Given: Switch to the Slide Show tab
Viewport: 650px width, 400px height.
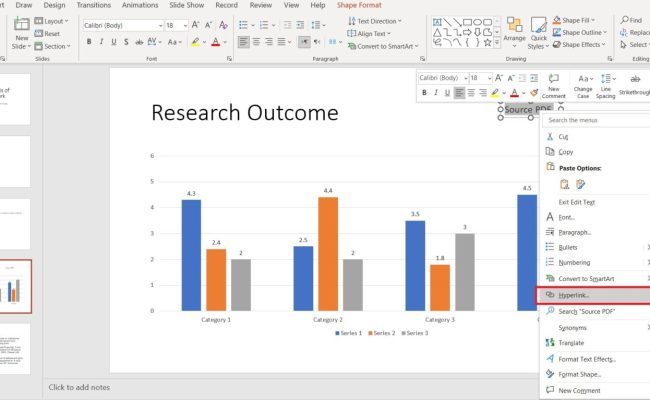Looking at the screenshot, I should click(187, 5).
